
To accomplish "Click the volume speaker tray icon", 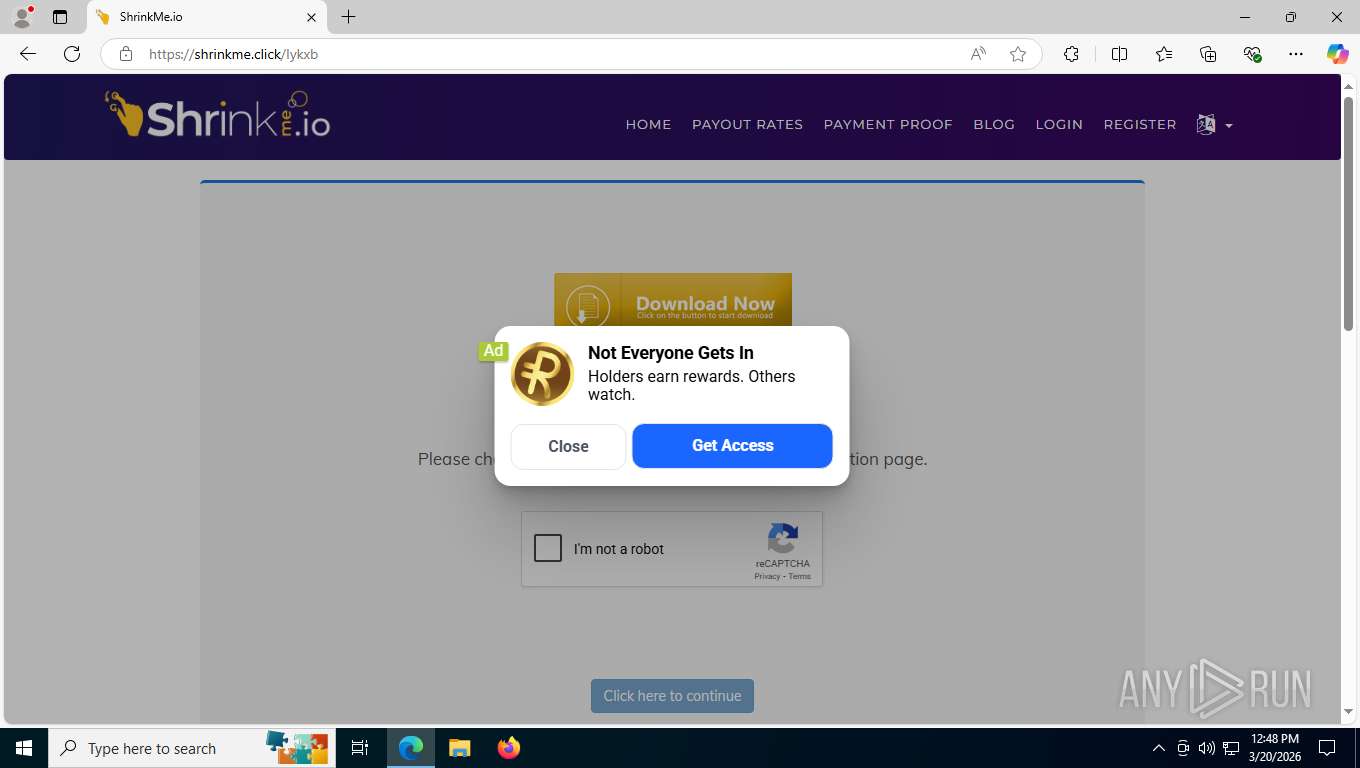I will pyautogui.click(x=1206, y=748).
